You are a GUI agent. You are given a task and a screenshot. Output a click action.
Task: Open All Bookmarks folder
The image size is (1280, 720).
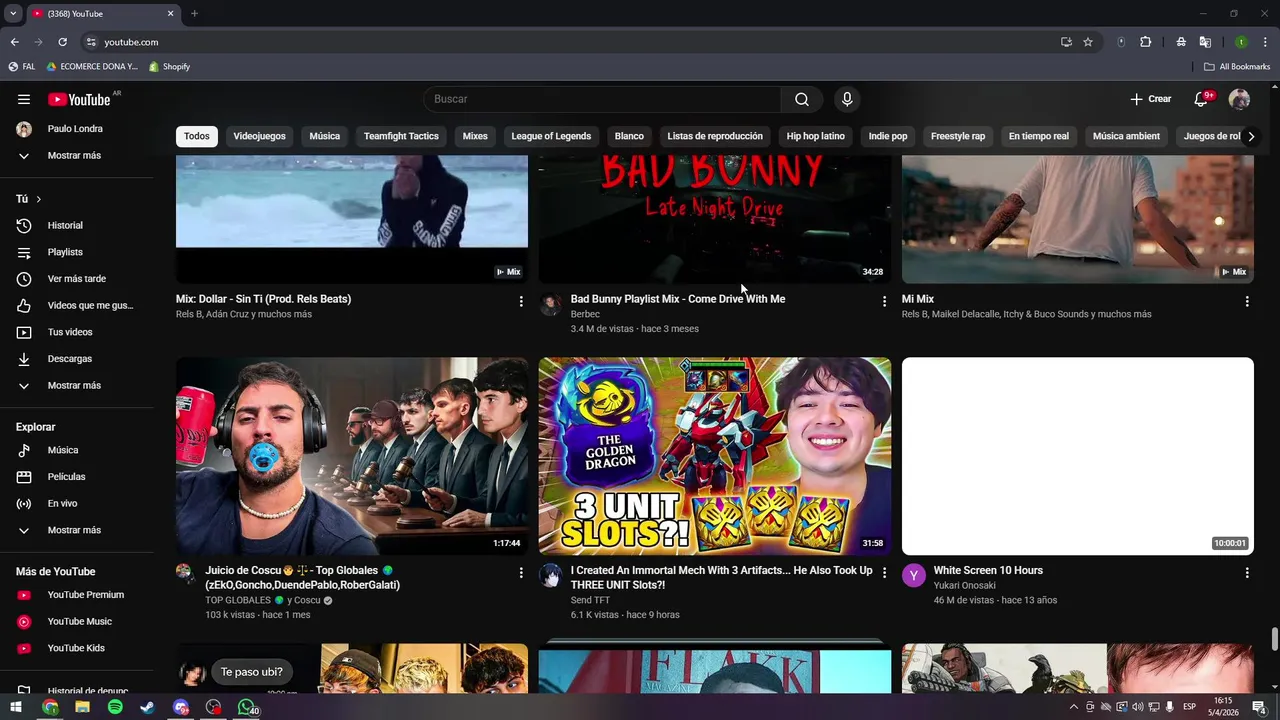pos(1237,67)
